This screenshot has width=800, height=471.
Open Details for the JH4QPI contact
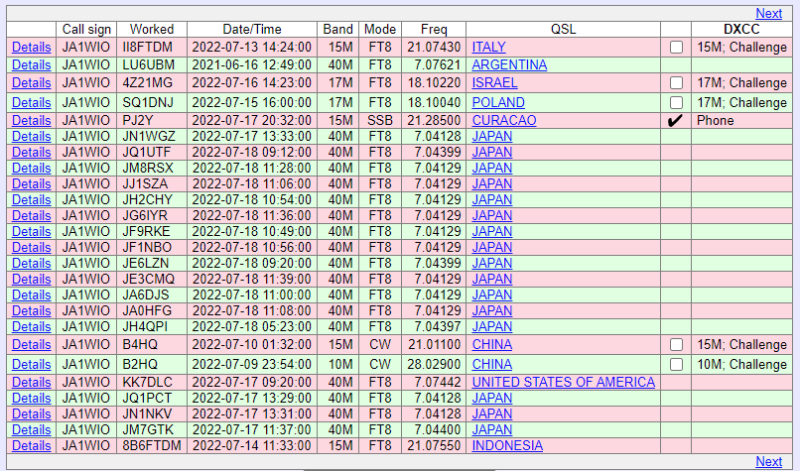(31, 326)
